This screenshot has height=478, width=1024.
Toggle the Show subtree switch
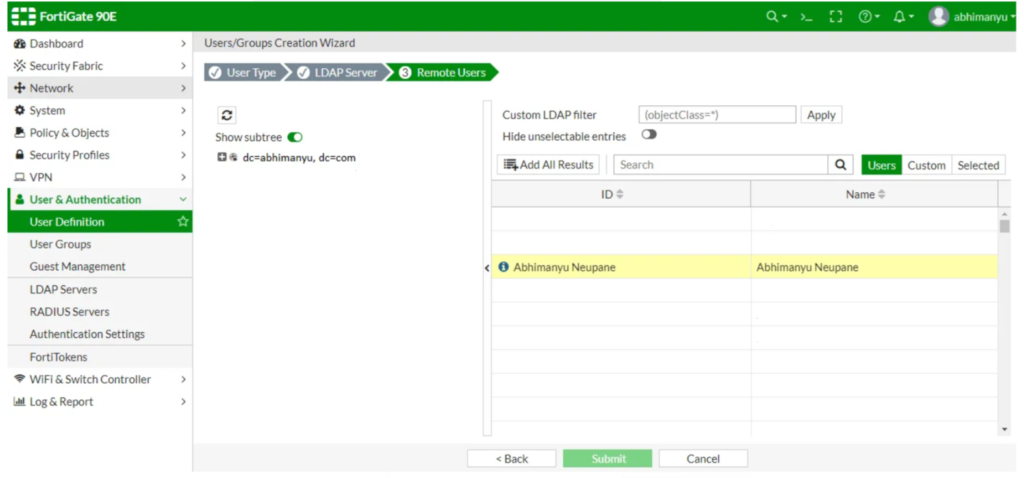coord(295,138)
